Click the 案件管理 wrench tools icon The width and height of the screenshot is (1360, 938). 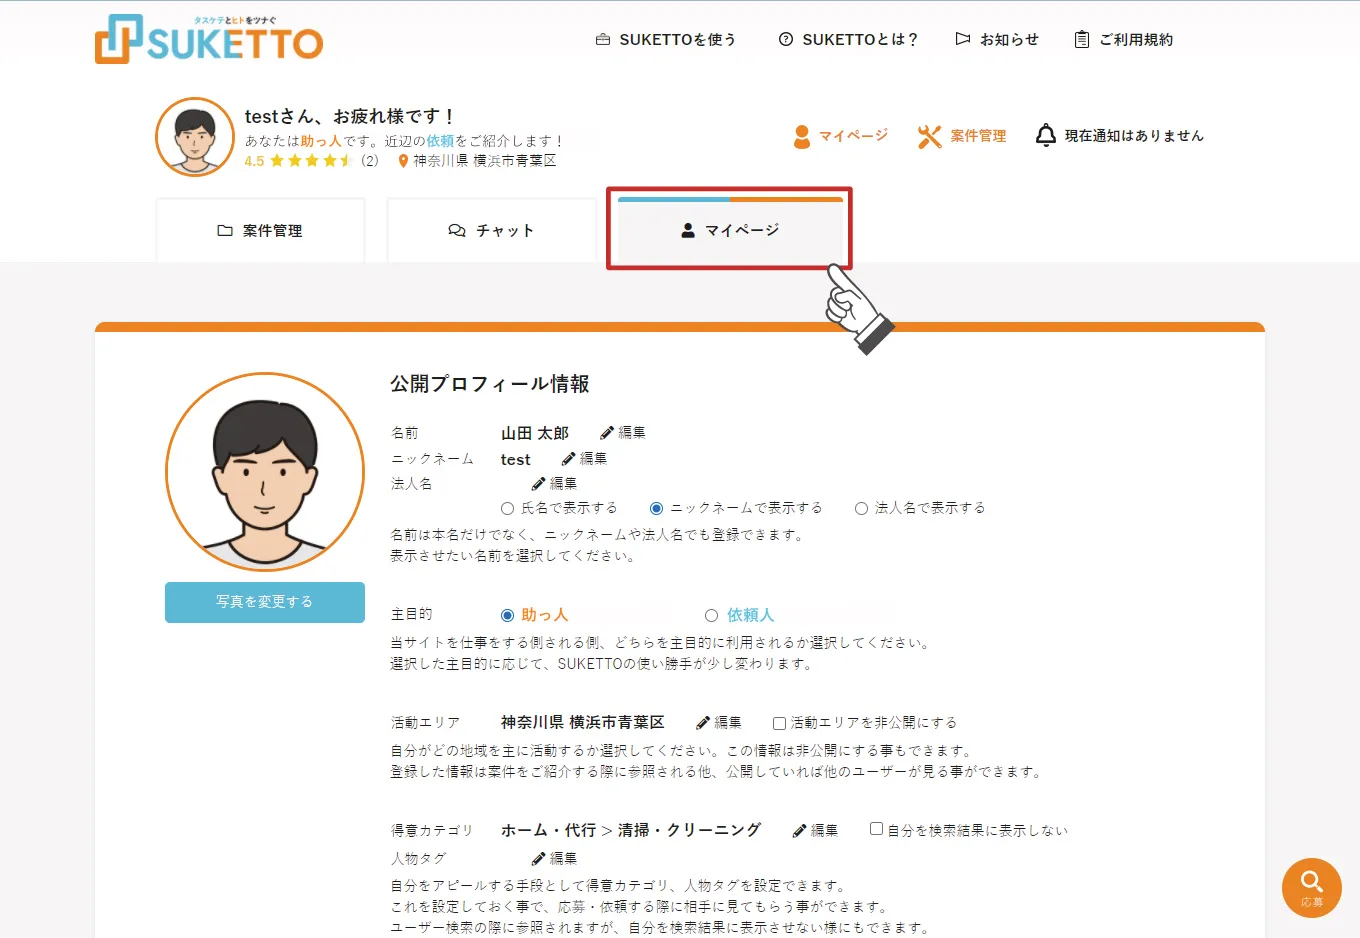(x=930, y=136)
